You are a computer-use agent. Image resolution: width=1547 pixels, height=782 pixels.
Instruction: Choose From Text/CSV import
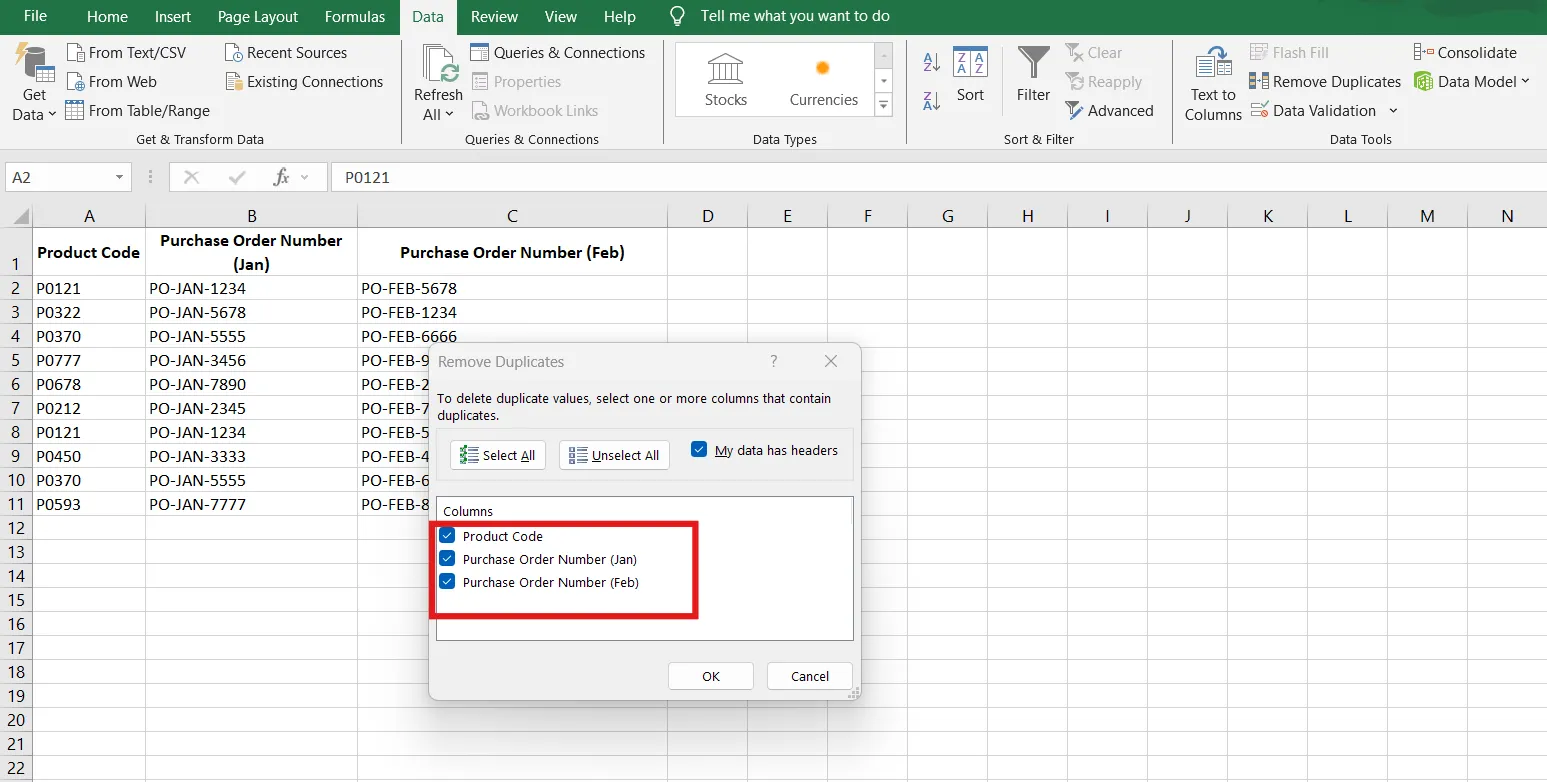point(126,53)
